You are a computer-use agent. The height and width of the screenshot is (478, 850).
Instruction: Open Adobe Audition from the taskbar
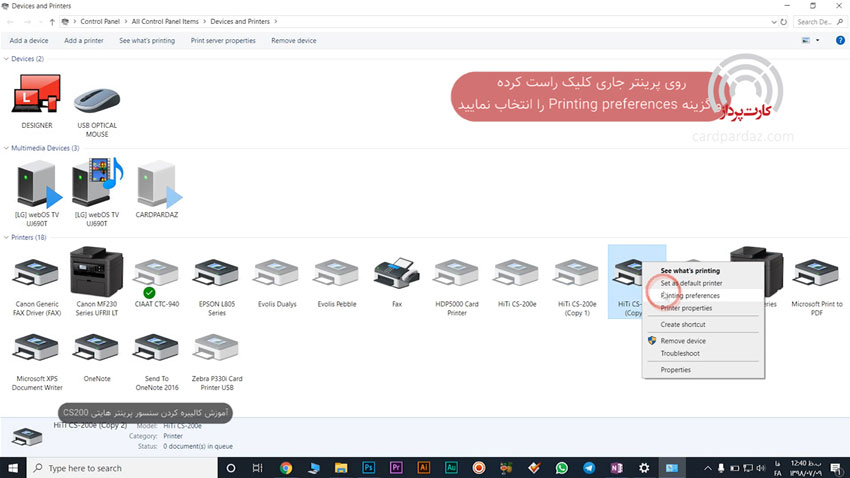pyautogui.click(x=451, y=468)
